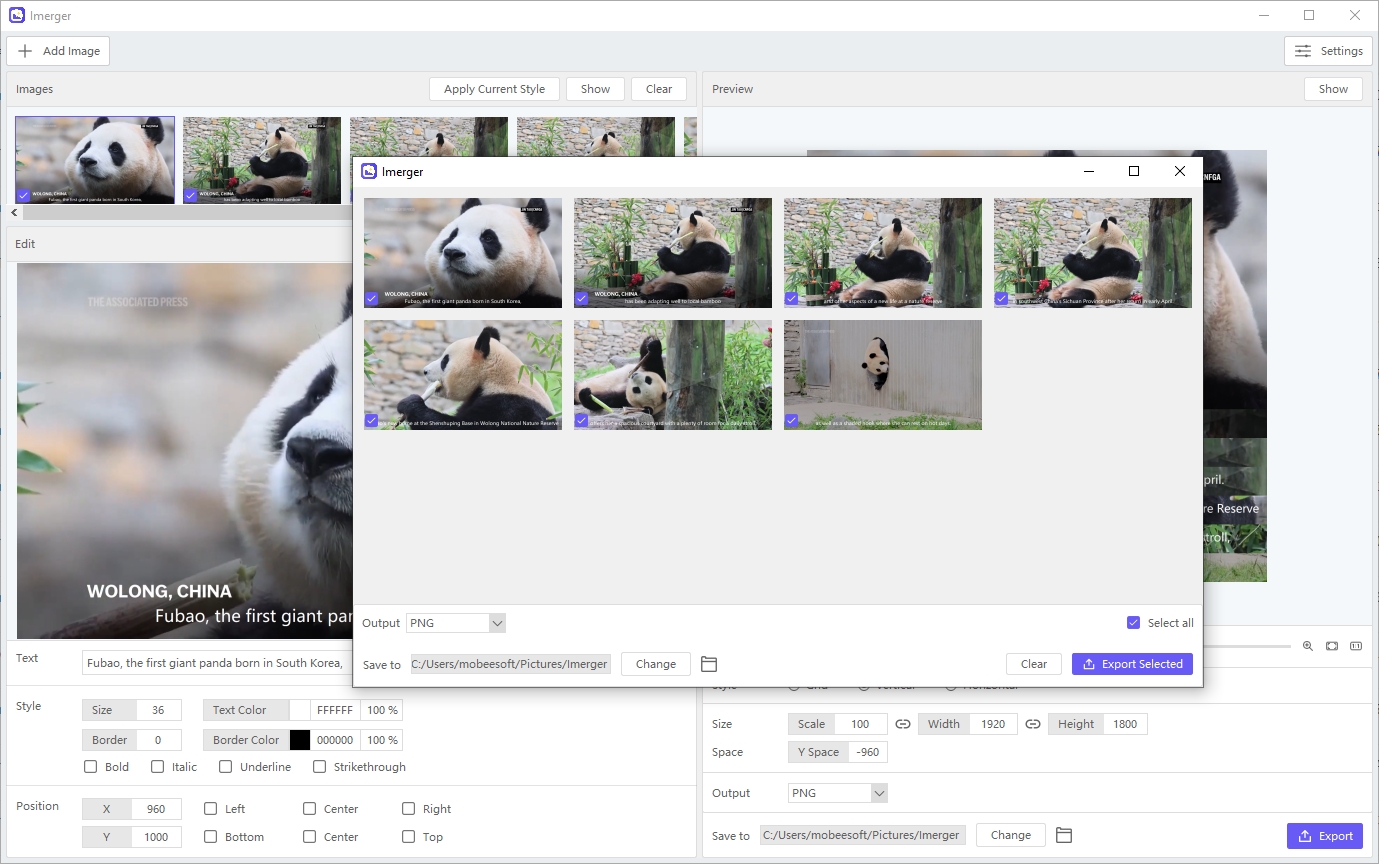Maximize the Imerger export dialog
The width and height of the screenshot is (1379, 864).
pyautogui.click(x=1134, y=171)
